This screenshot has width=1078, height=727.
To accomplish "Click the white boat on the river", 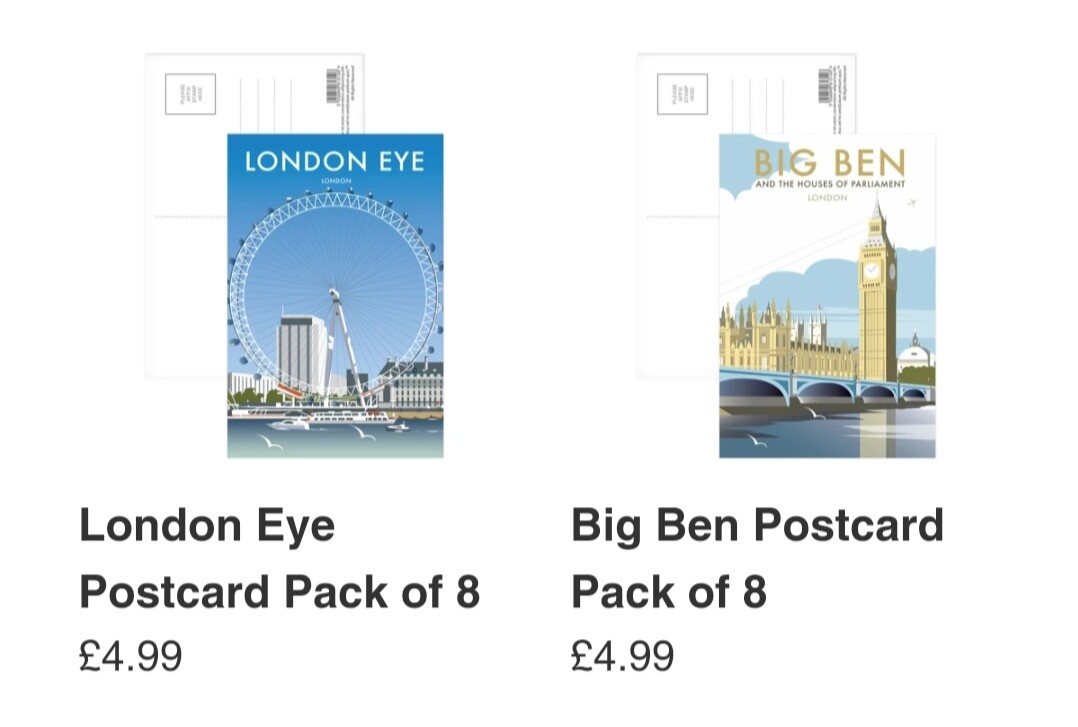I will 289,424.
